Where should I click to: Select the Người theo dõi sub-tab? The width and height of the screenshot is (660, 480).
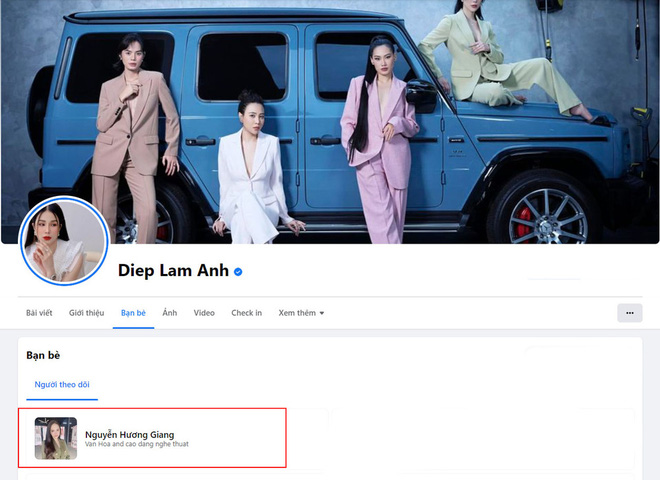(62, 384)
